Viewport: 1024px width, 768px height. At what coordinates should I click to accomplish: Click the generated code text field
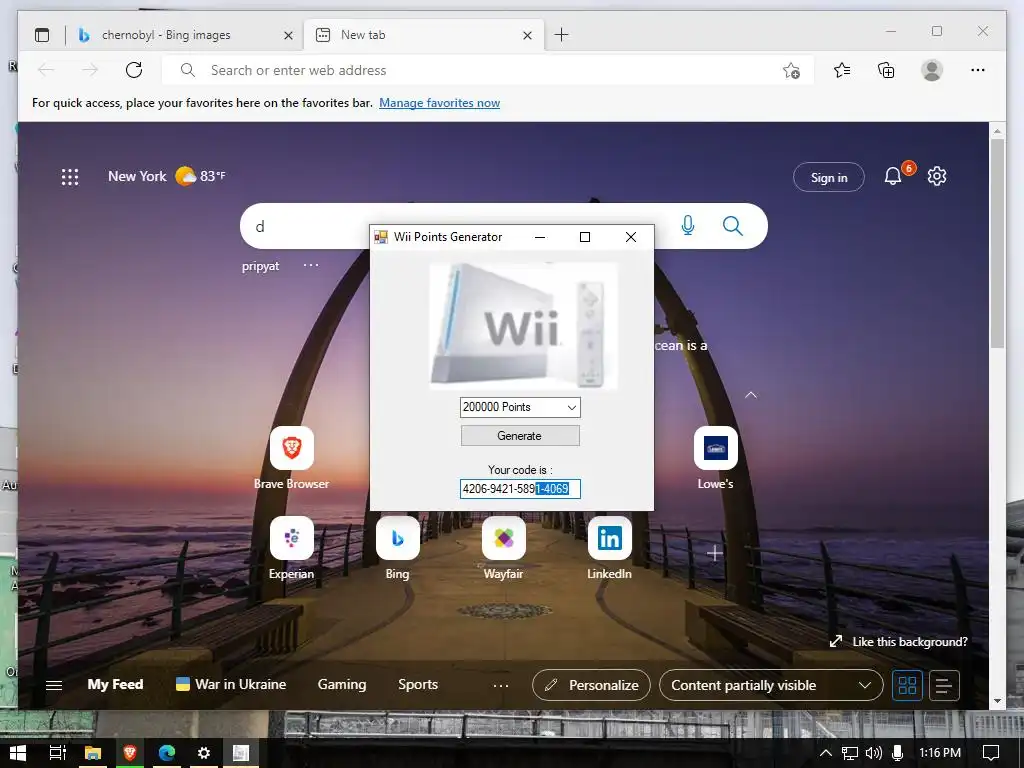coord(520,488)
